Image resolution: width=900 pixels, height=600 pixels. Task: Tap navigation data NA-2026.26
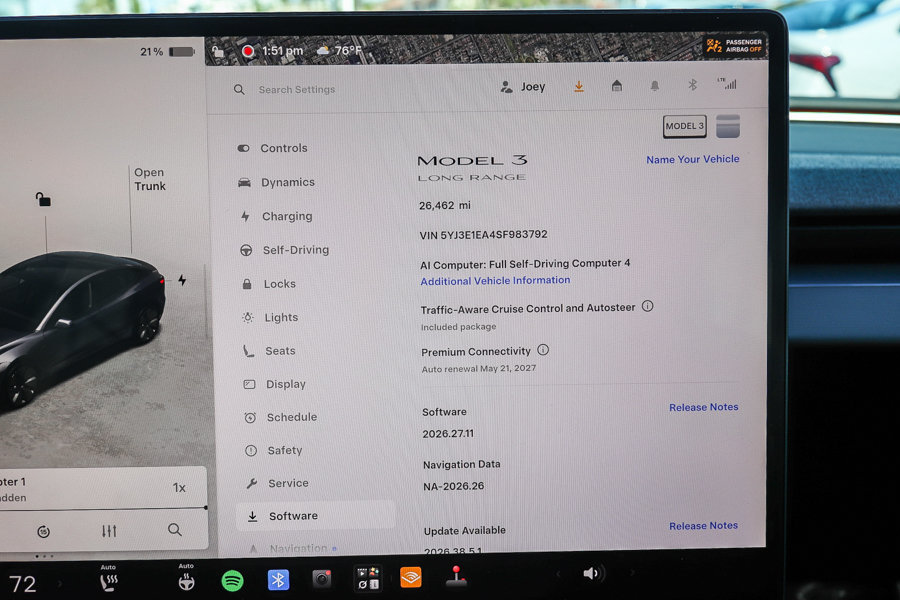click(x=453, y=486)
